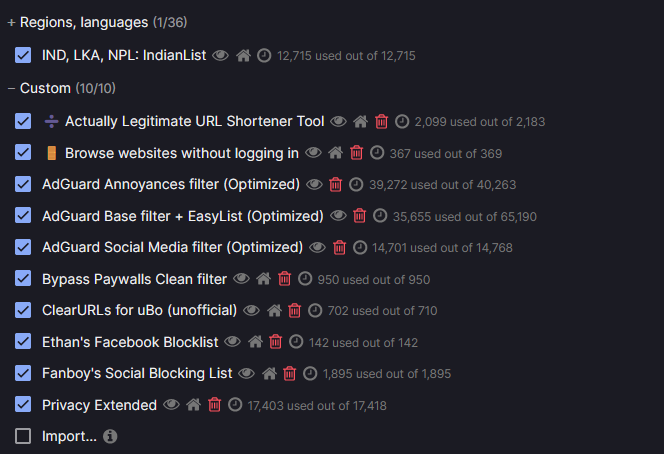Click the info icon next to Import
The width and height of the screenshot is (664, 454).
point(110,437)
